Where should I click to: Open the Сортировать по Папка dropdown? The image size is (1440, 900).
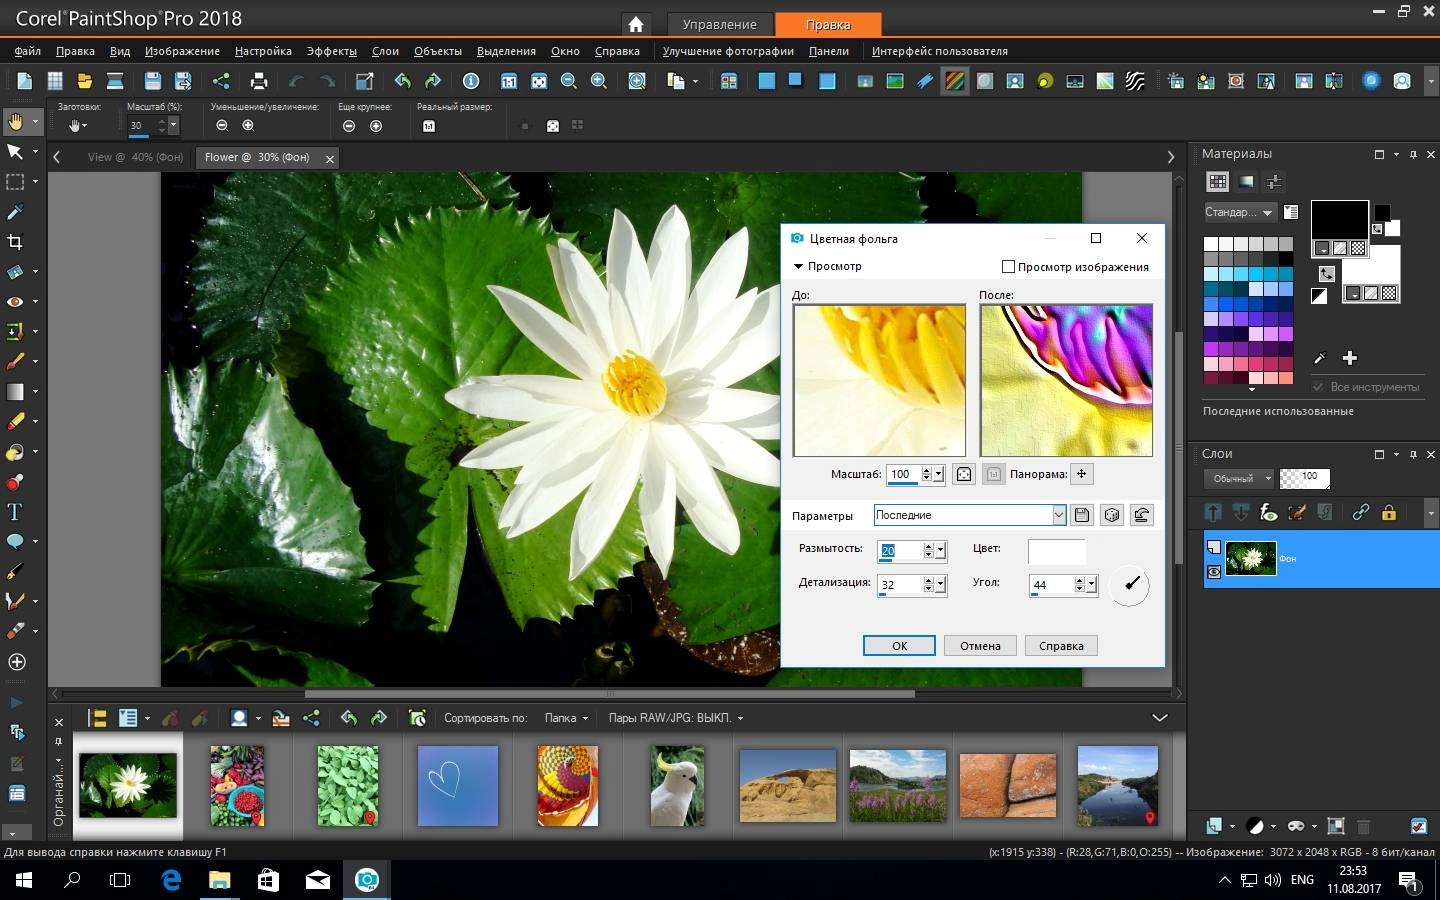coord(566,718)
